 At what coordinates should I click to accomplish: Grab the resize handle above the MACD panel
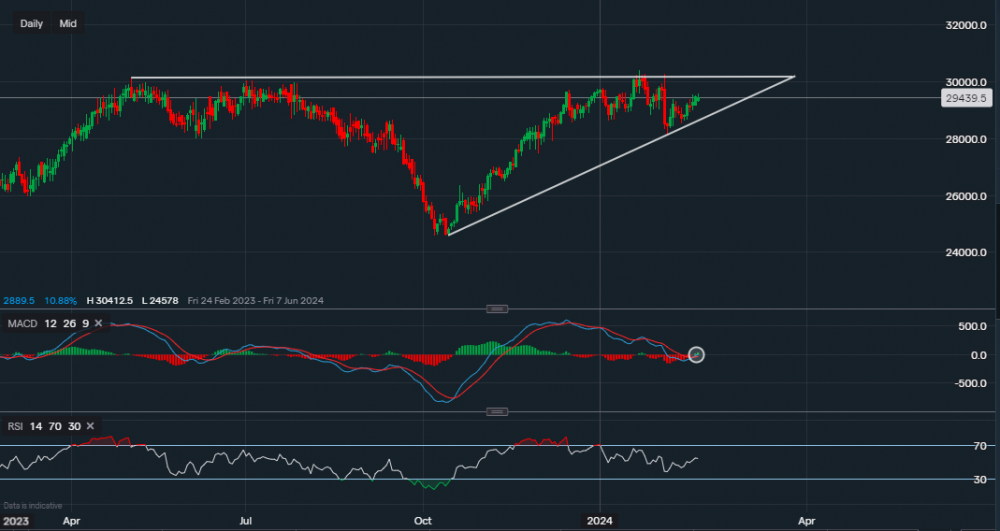tap(496, 308)
